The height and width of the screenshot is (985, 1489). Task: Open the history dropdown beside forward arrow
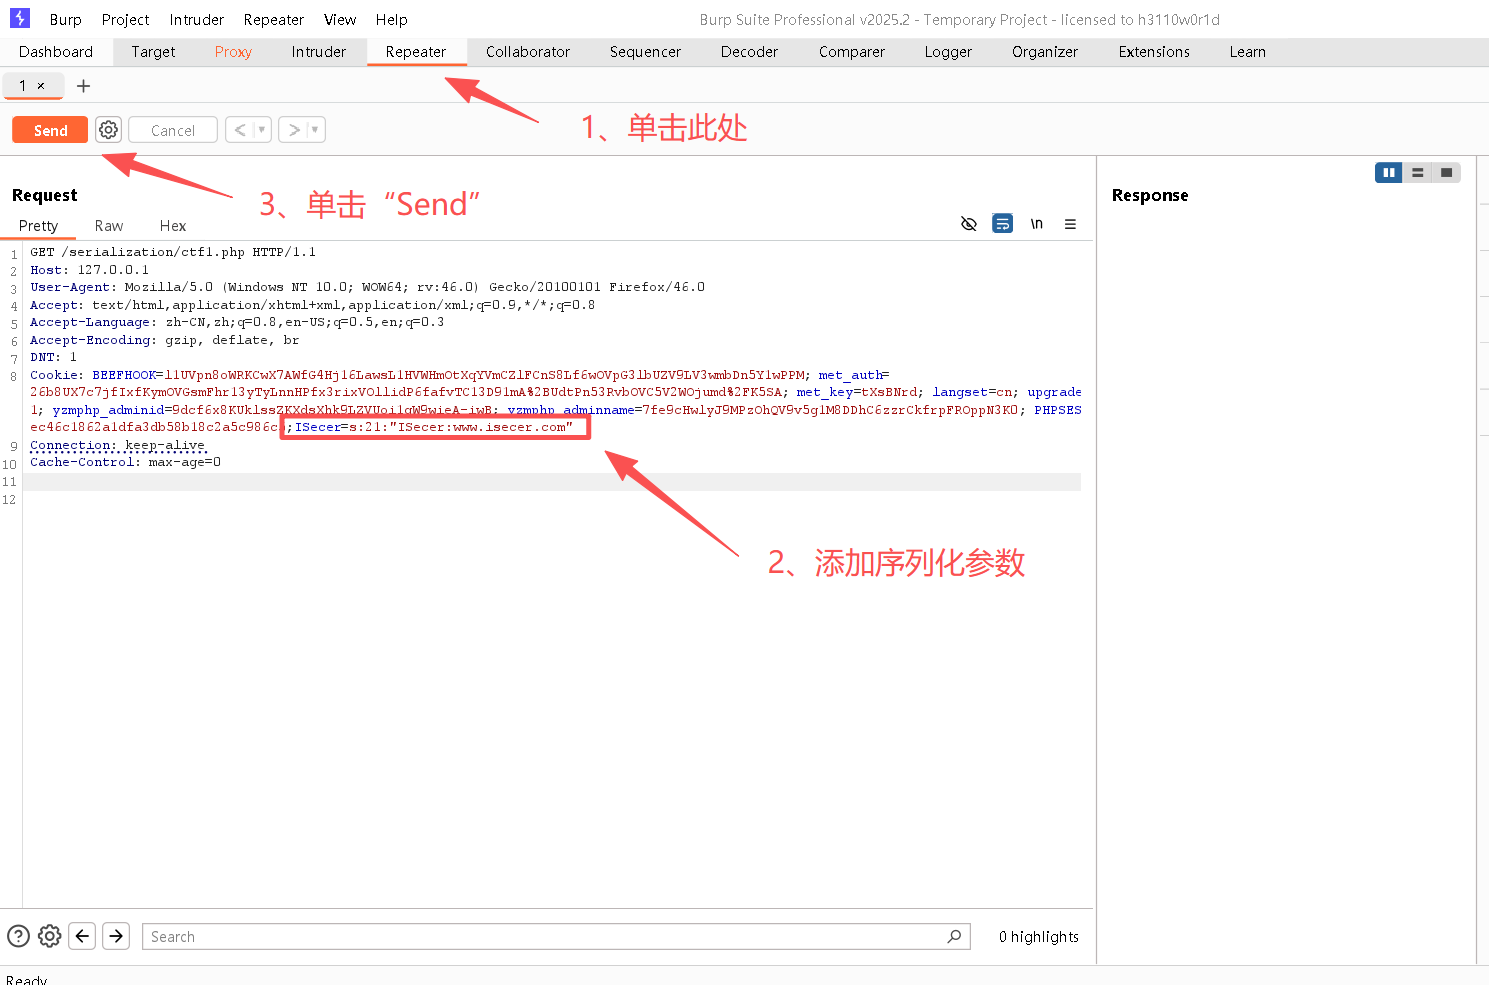[x=315, y=130]
